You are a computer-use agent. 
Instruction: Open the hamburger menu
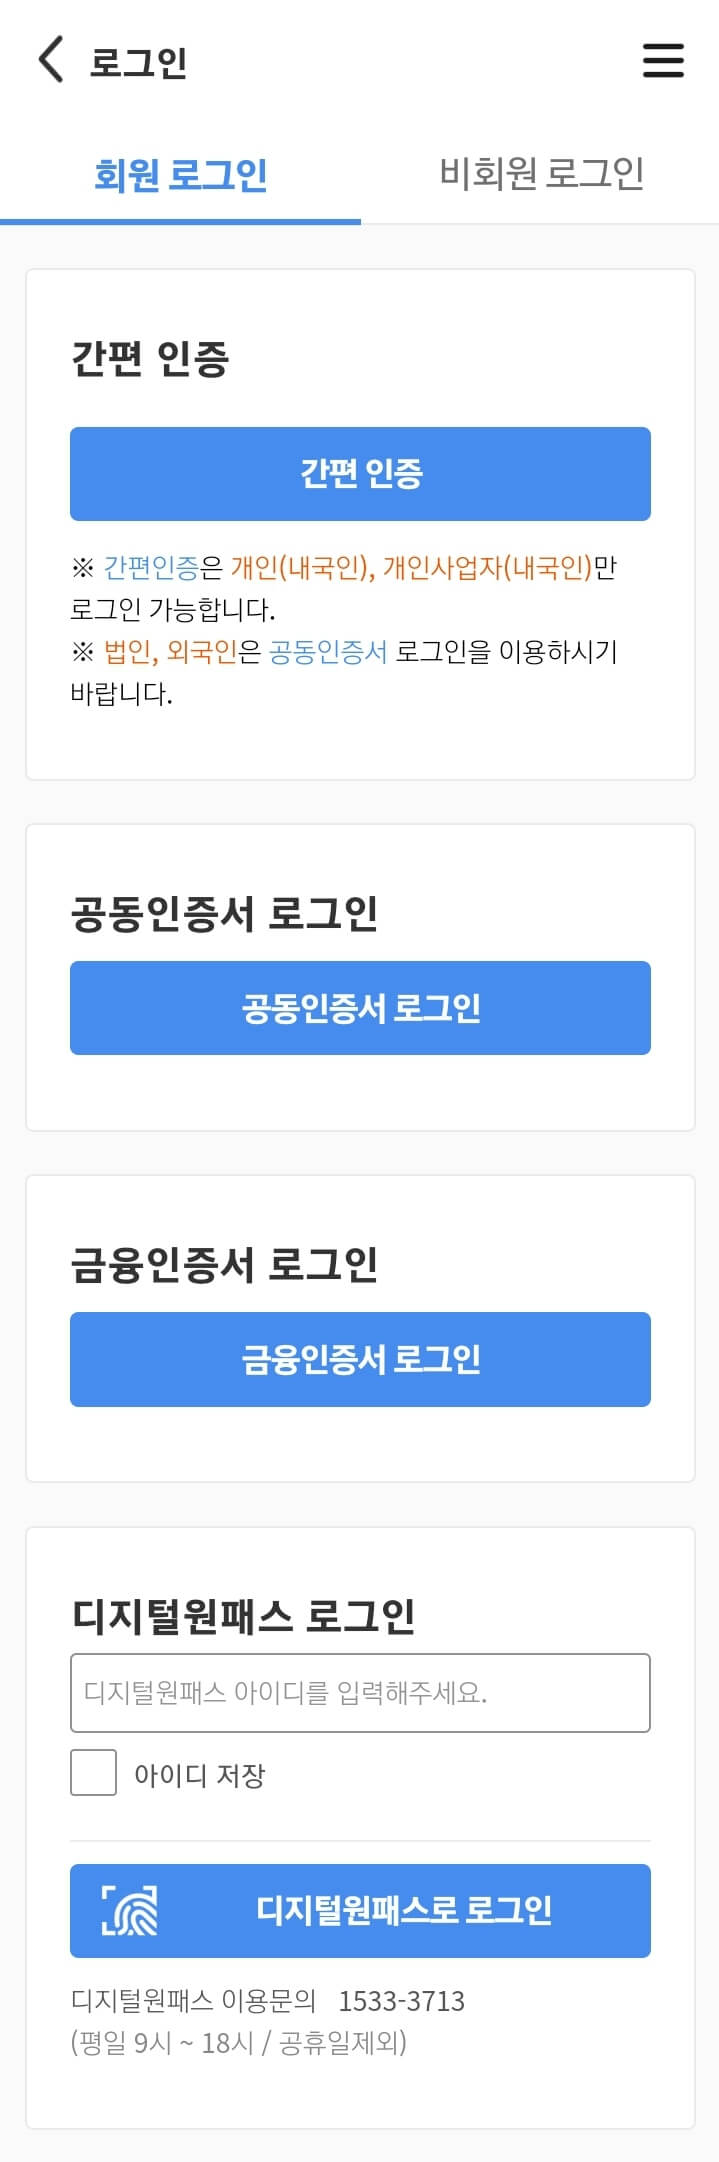(662, 61)
